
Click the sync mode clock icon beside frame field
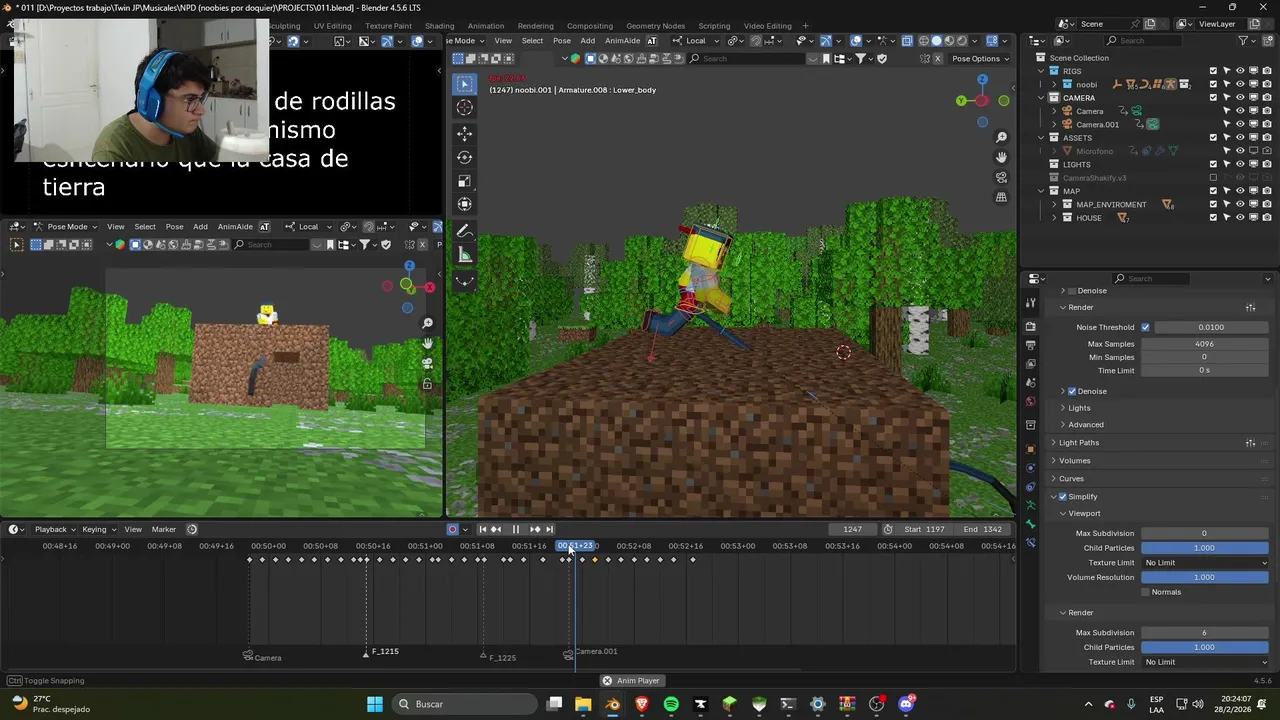coord(888,529)
